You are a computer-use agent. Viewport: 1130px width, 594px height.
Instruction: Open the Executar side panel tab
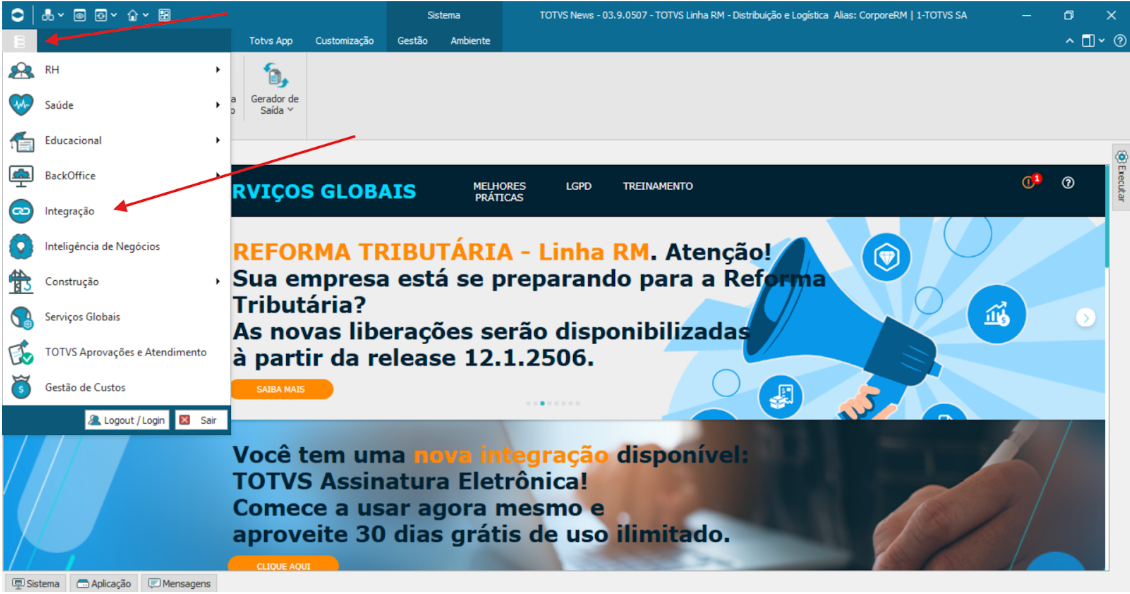click(x=1121, y=176)
